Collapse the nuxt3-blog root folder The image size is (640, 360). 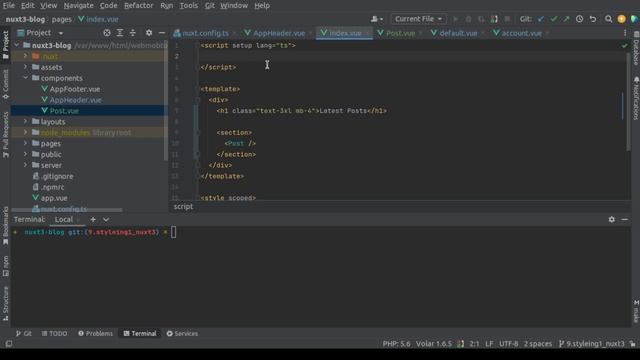tap(17, 45)
